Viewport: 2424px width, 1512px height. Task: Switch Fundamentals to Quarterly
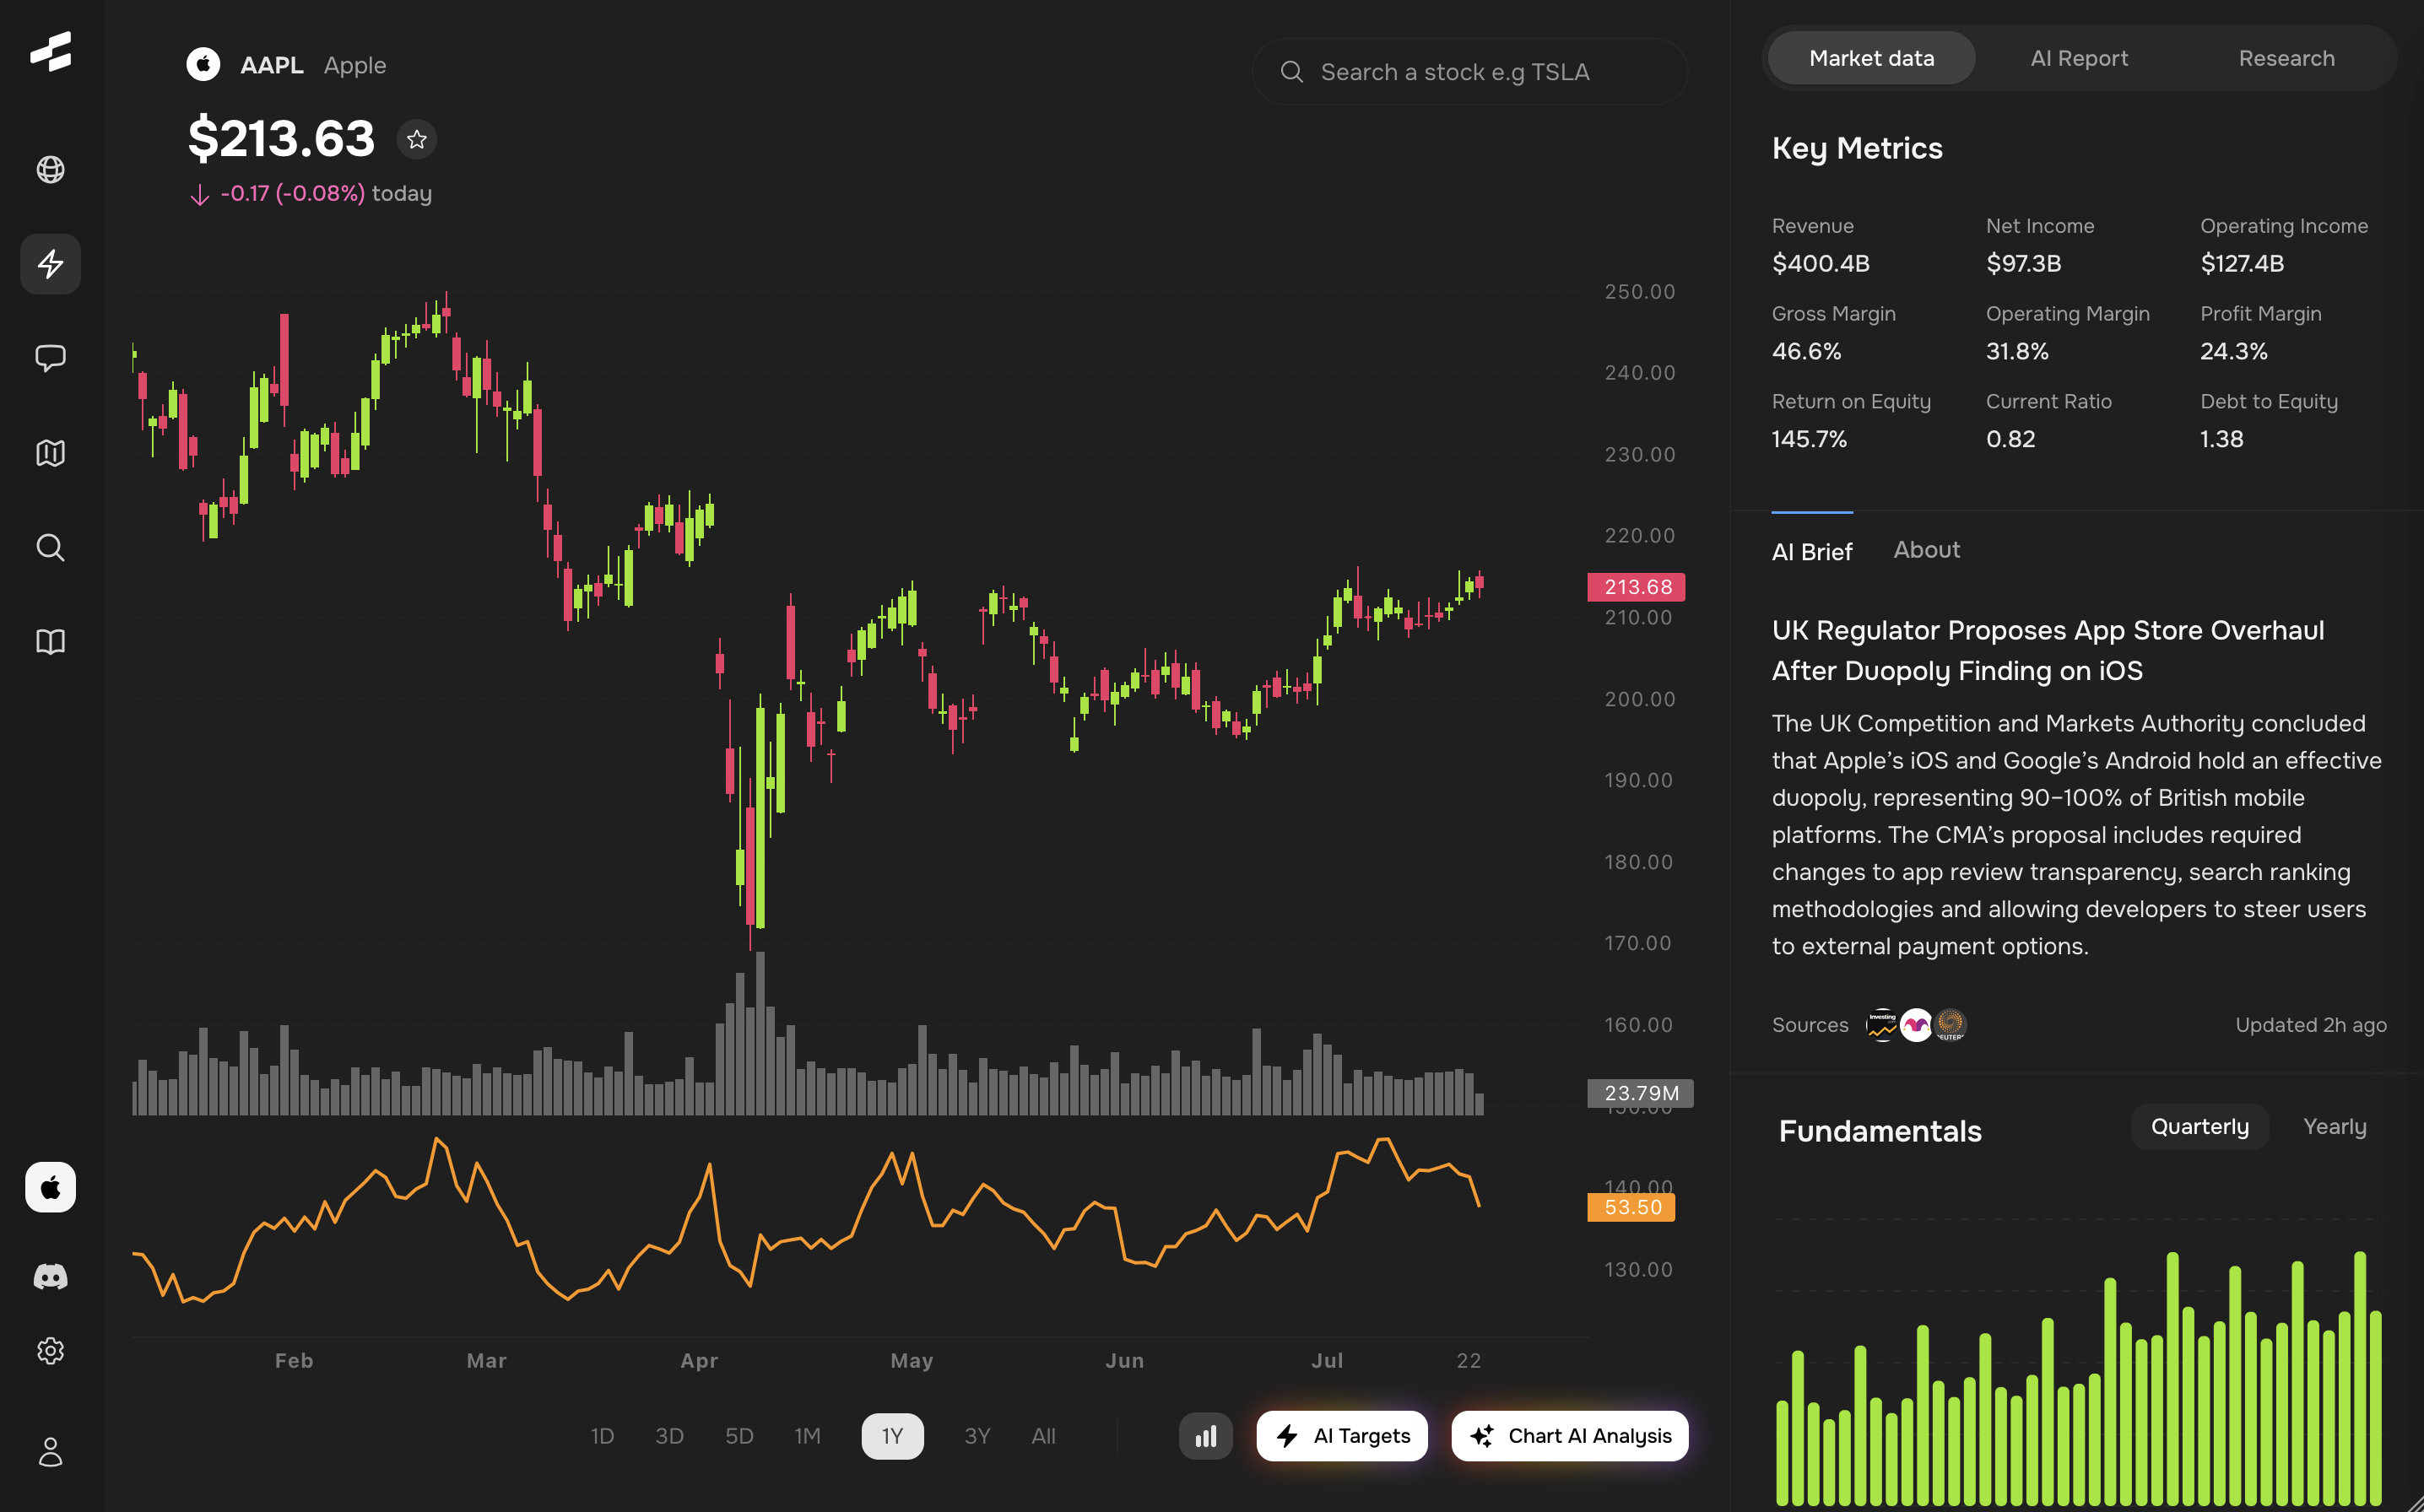(x=2200, y=1127)
